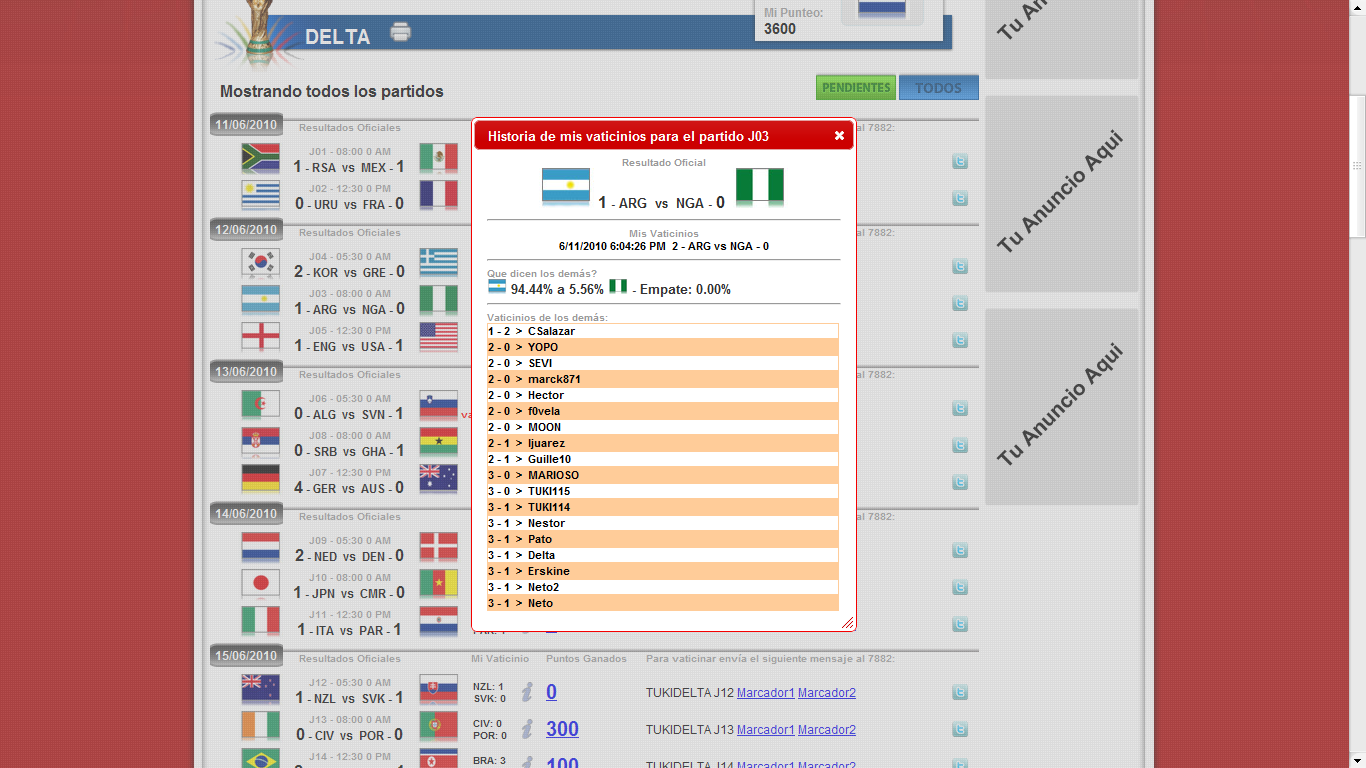1366x768 pixels.
Task: Click the 15/06/2010 date header
Action: tap(246, 656)
